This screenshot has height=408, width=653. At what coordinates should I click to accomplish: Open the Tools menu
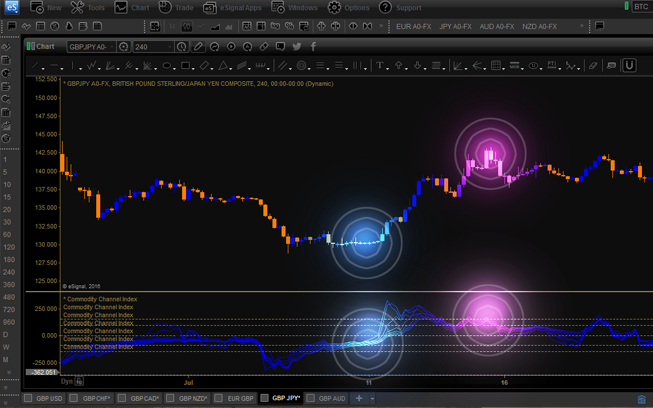coord(87,7)
